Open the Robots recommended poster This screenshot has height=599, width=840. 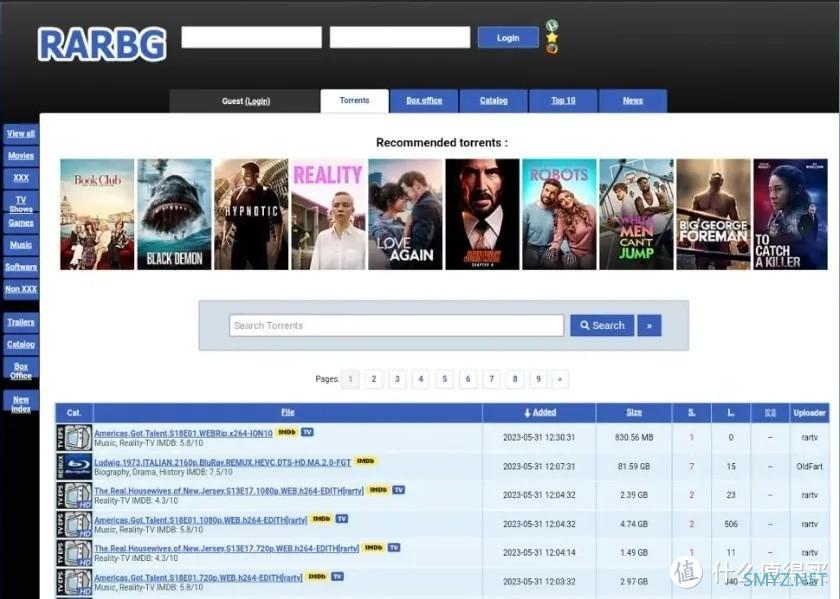pos(559,214)
